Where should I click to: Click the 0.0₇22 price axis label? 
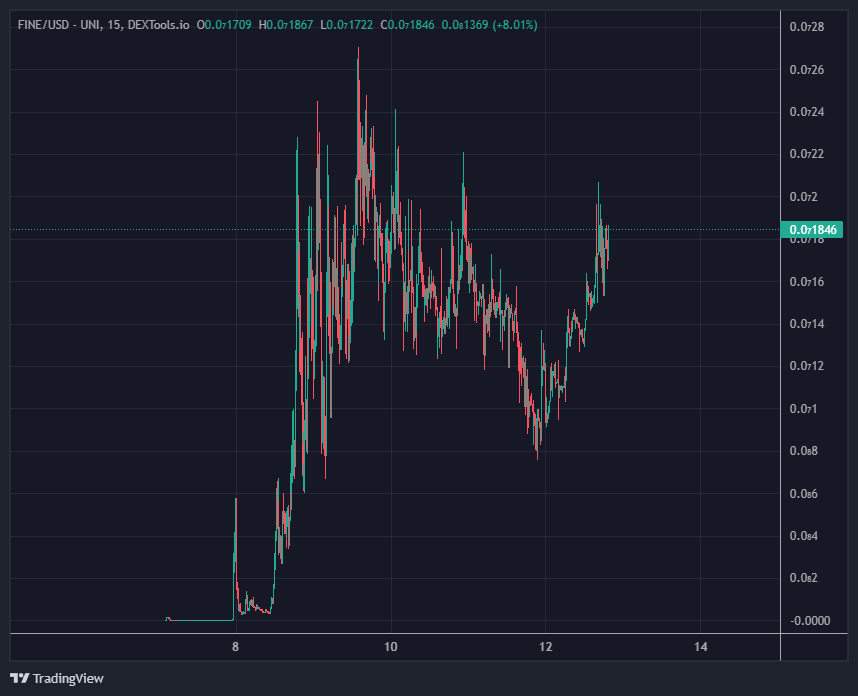click(x=807, y=154)
